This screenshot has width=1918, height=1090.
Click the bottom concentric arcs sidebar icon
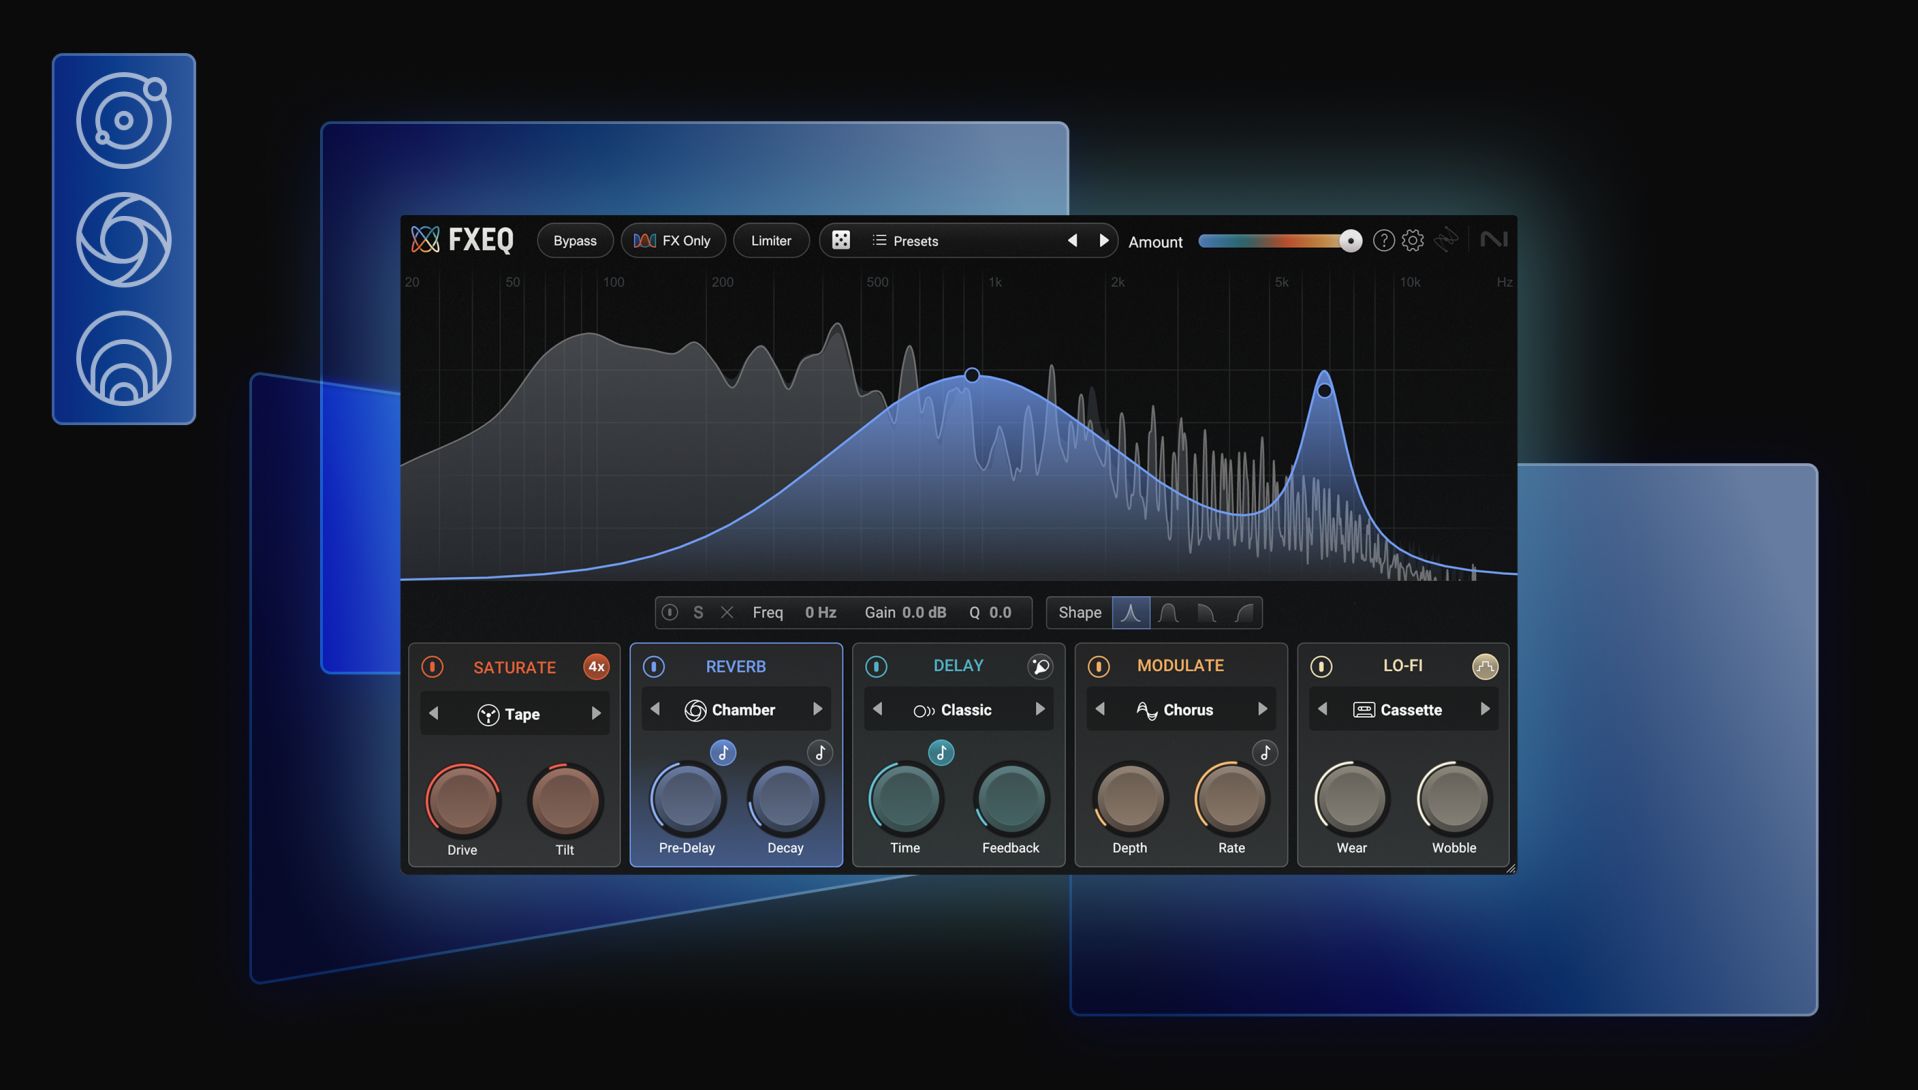click(x=124, y=358)
